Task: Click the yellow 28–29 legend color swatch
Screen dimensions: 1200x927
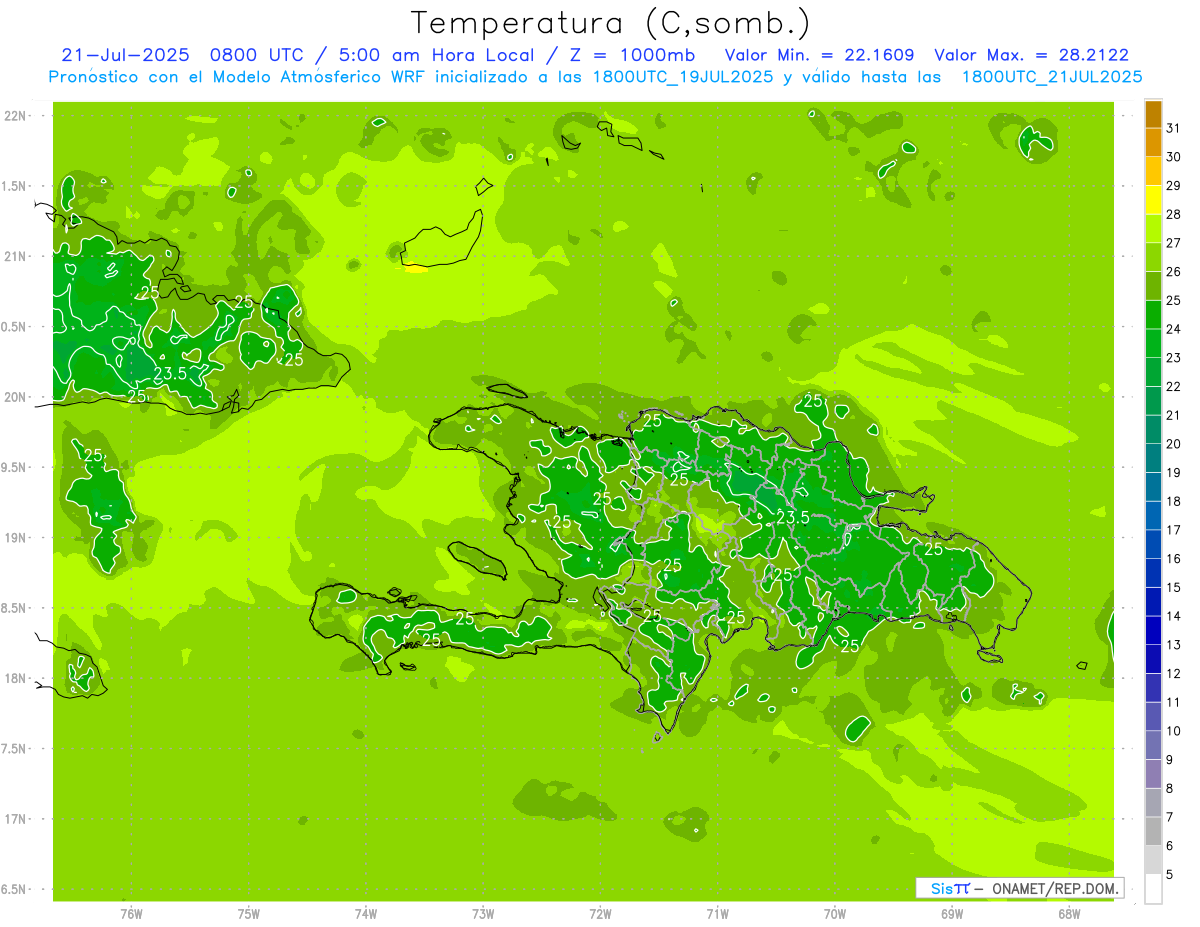Action: click(1153, 200)
